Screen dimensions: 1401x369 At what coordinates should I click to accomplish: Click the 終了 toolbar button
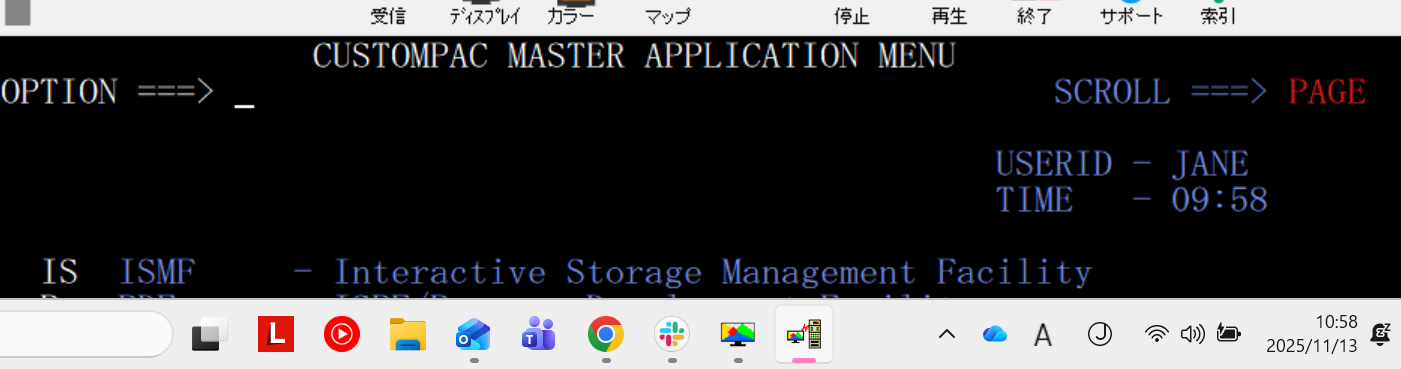click(1034, 16)
